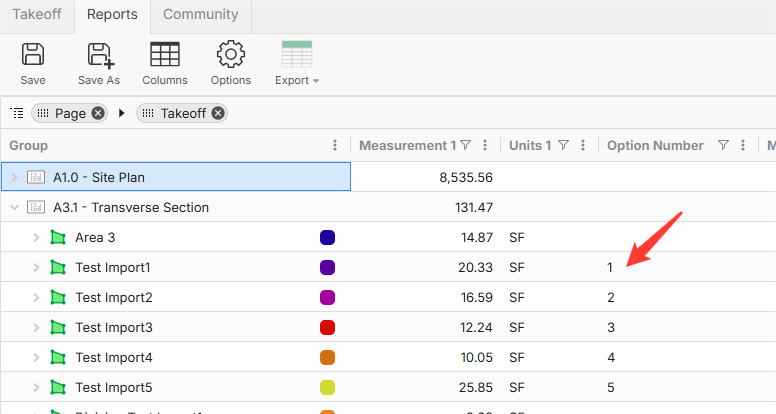Click the Measurement 1 filter icon
The width and height of the screenshot is (776, 414).
pos(465,146)
